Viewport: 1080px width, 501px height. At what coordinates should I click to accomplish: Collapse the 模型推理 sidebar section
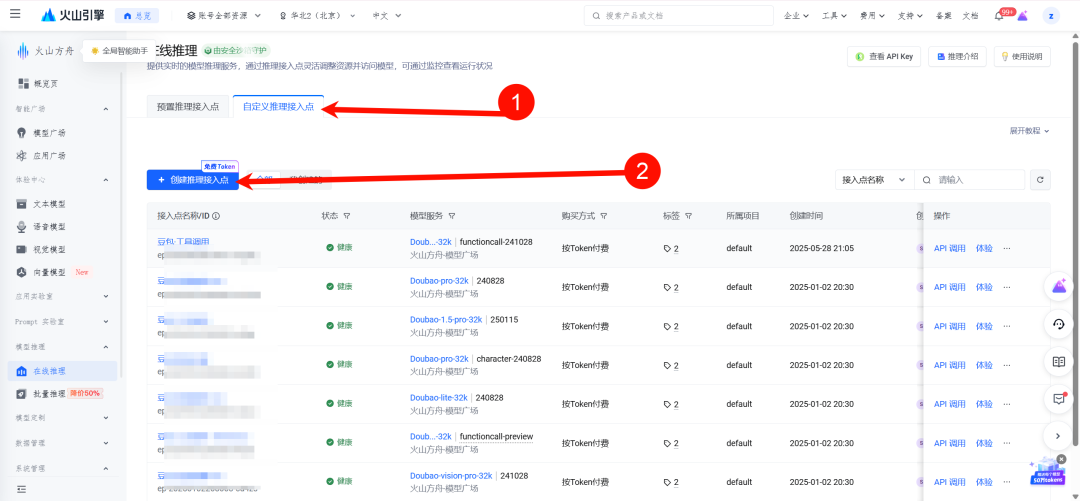[x=106, y=347]
